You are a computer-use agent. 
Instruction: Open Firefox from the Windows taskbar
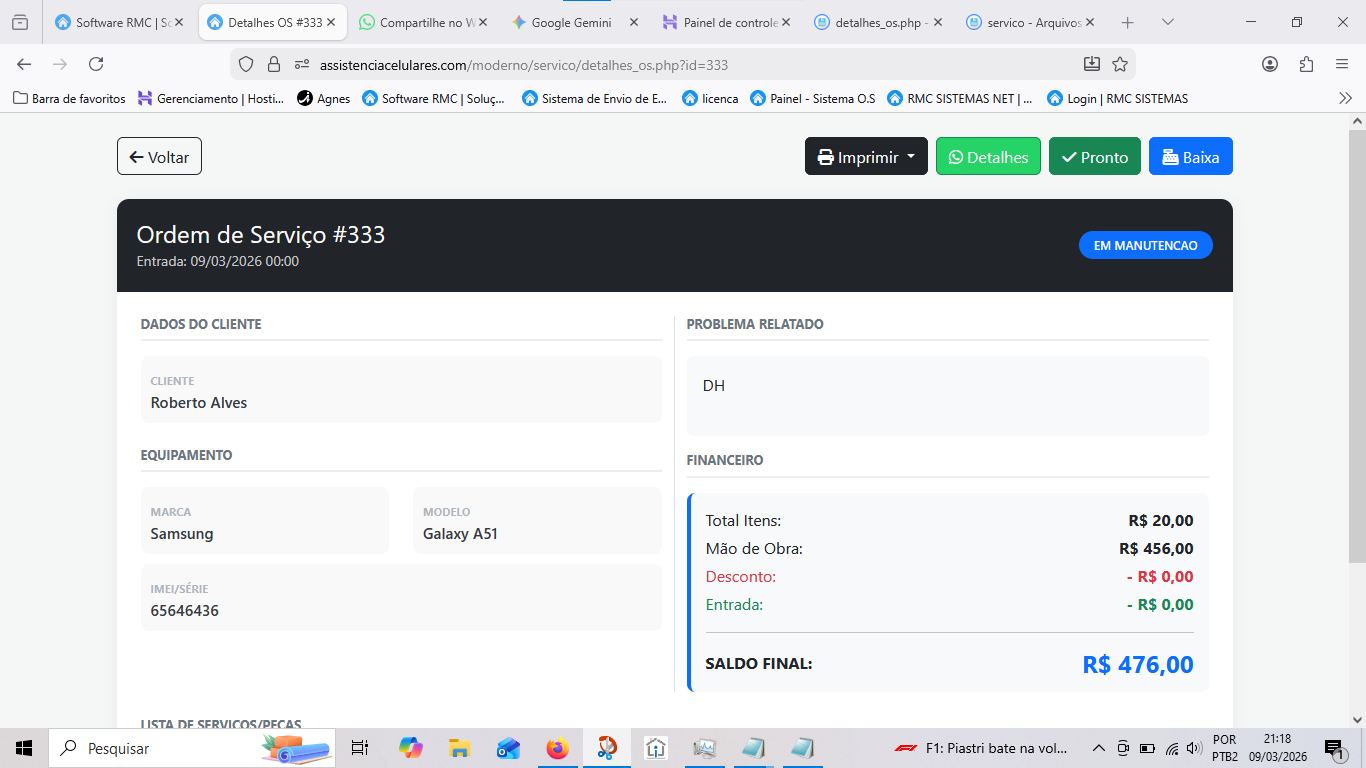[557, 748]
